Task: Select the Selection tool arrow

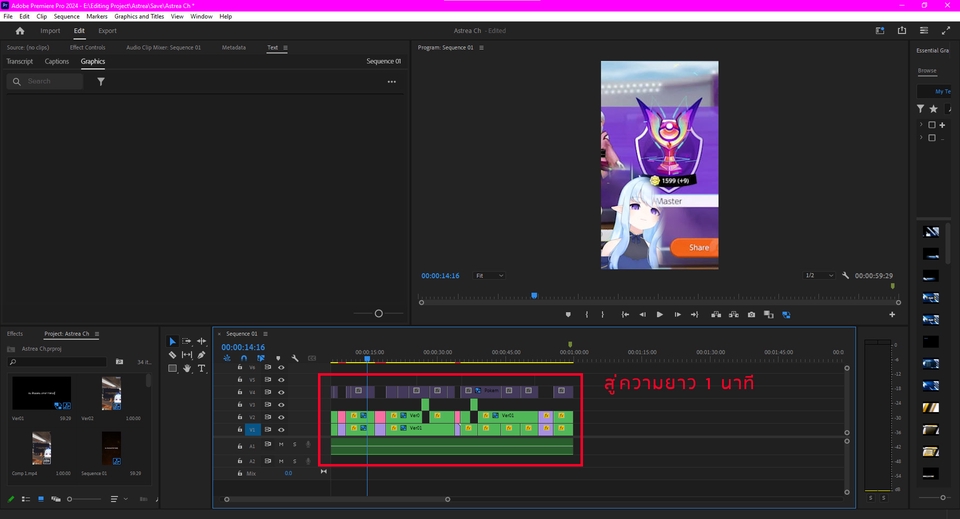Action: pyautogui.click(x=172, y=341)
